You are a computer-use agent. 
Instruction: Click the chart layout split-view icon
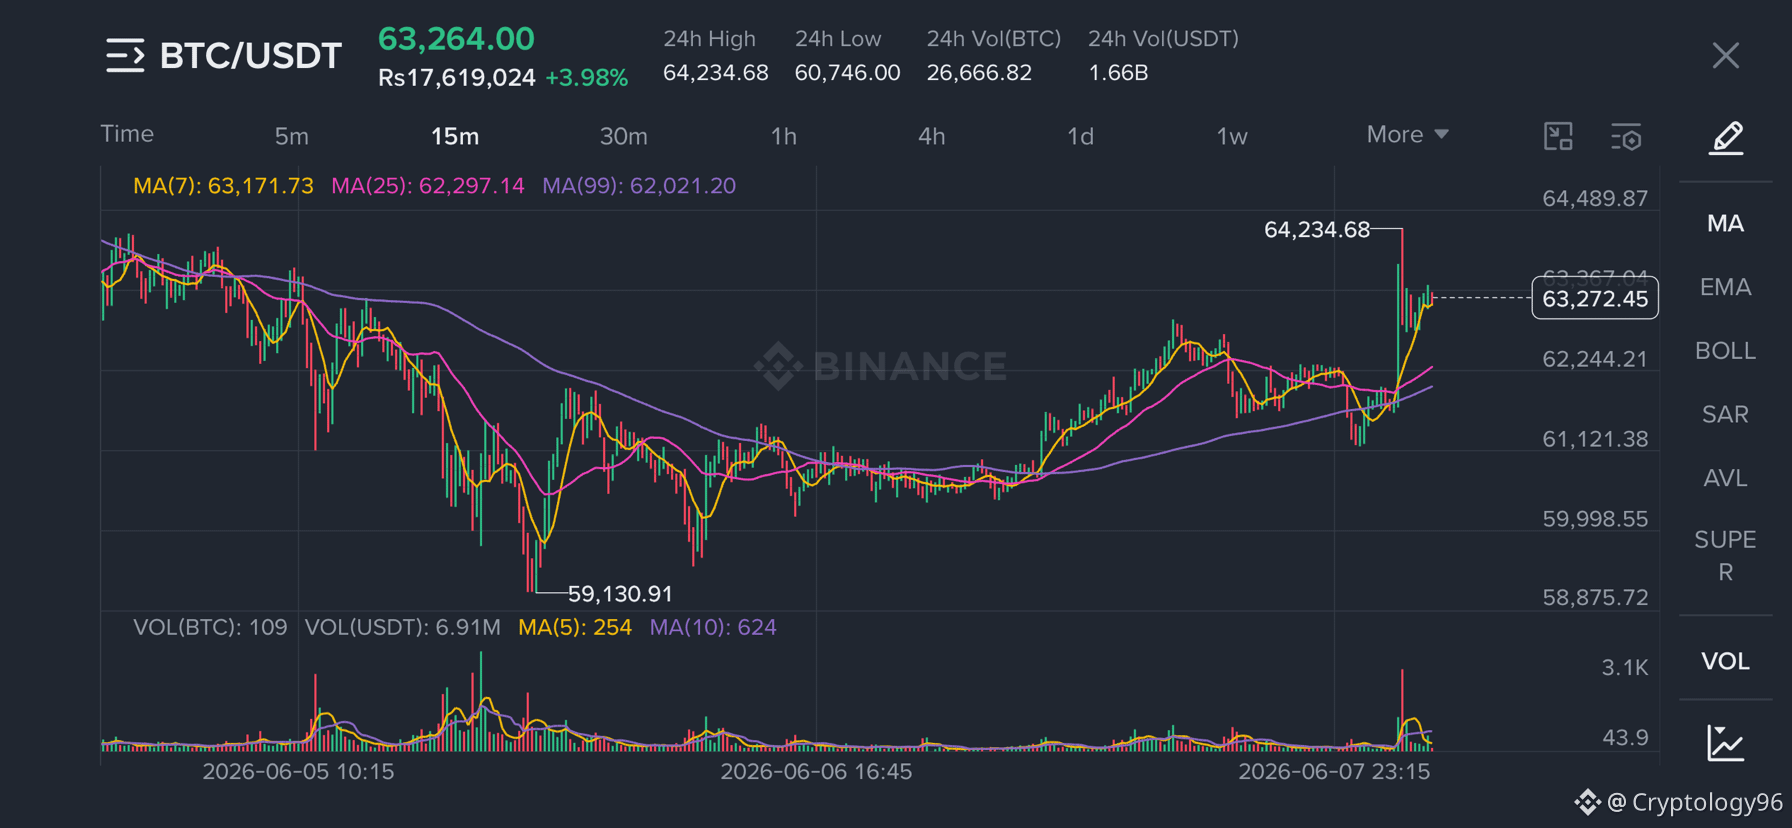tap(1558, 136)
